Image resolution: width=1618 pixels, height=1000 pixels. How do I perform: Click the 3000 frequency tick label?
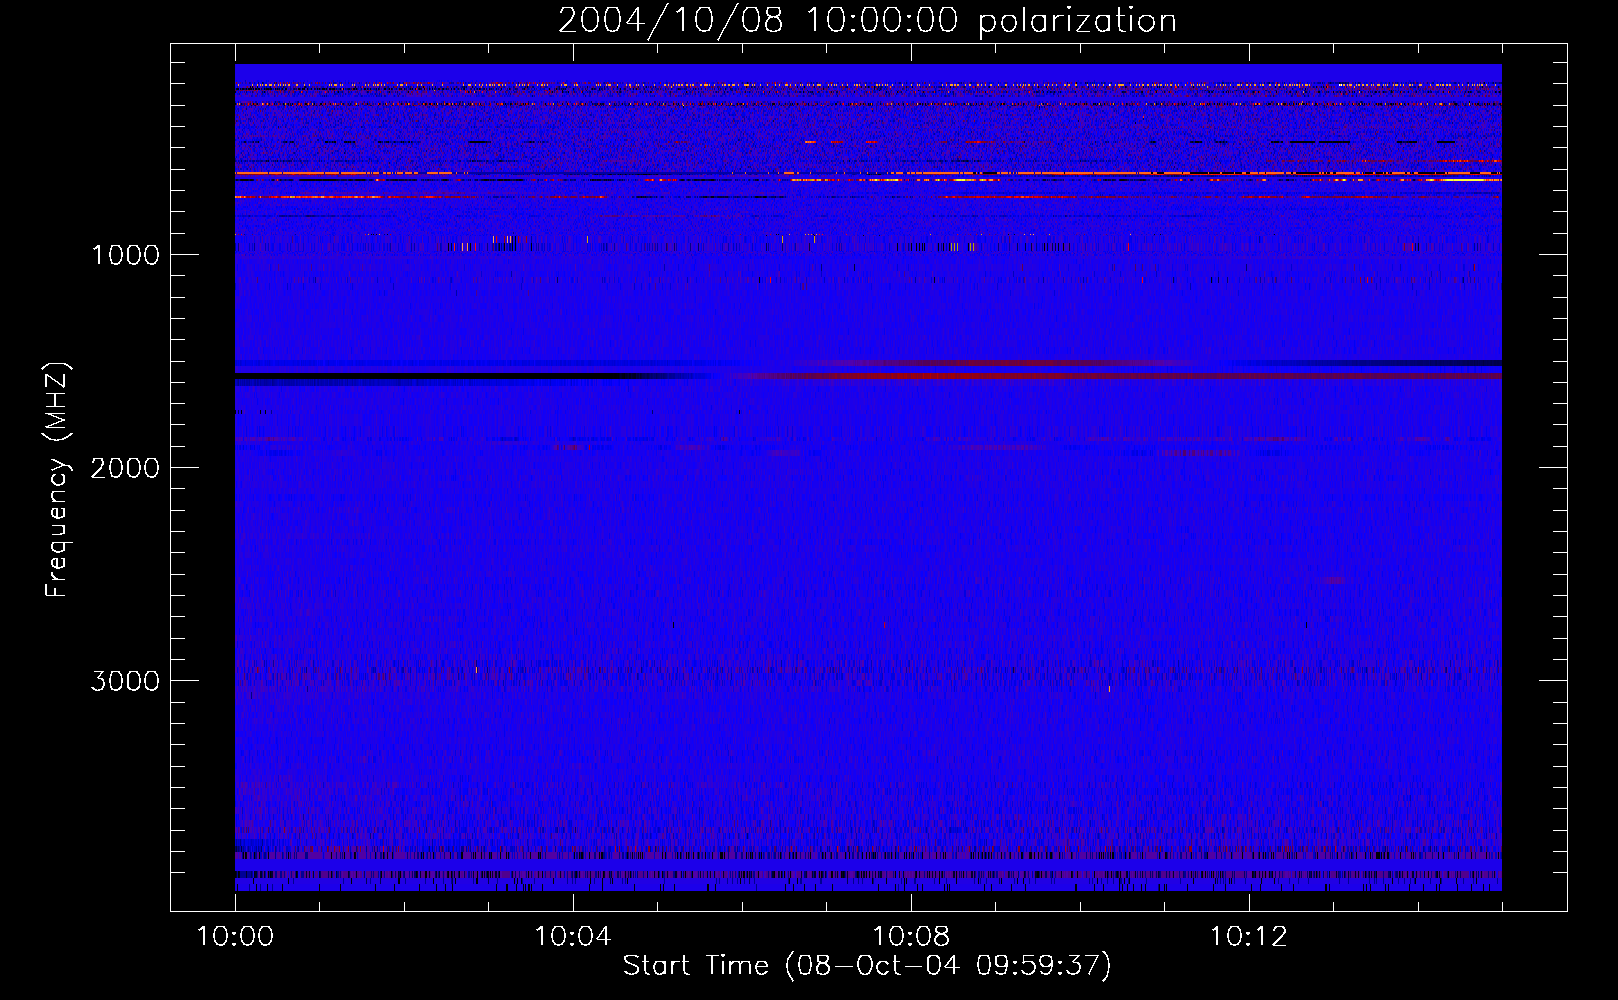pos(125,681)
